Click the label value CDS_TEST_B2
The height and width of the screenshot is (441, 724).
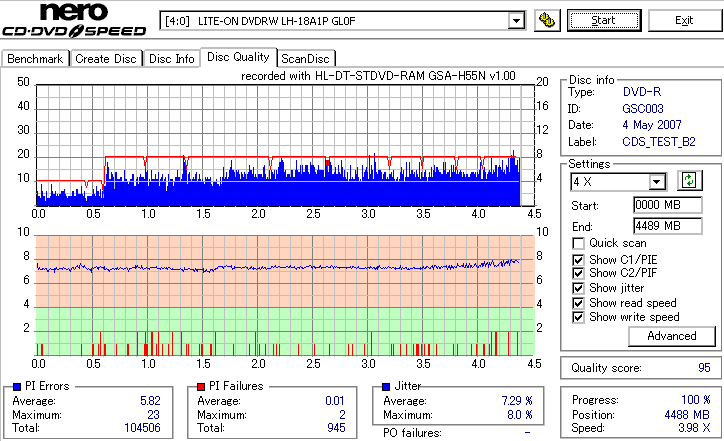coord(659,142)
